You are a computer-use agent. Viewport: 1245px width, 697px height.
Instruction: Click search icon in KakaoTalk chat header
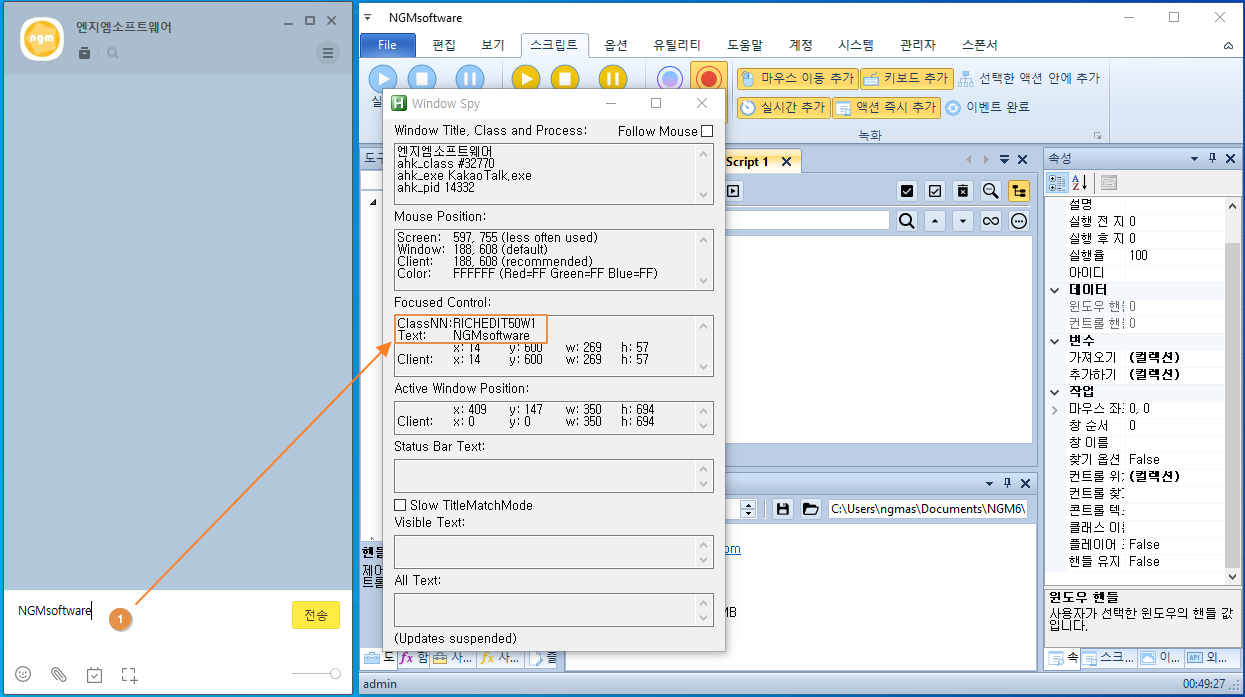pos(113,53)
